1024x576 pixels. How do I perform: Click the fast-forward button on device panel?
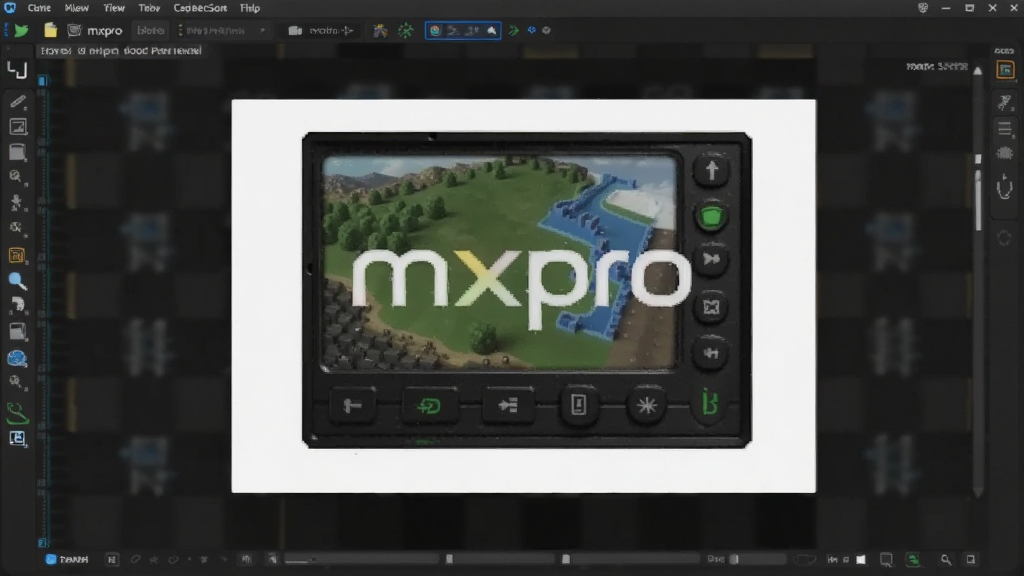click(711, 260)
